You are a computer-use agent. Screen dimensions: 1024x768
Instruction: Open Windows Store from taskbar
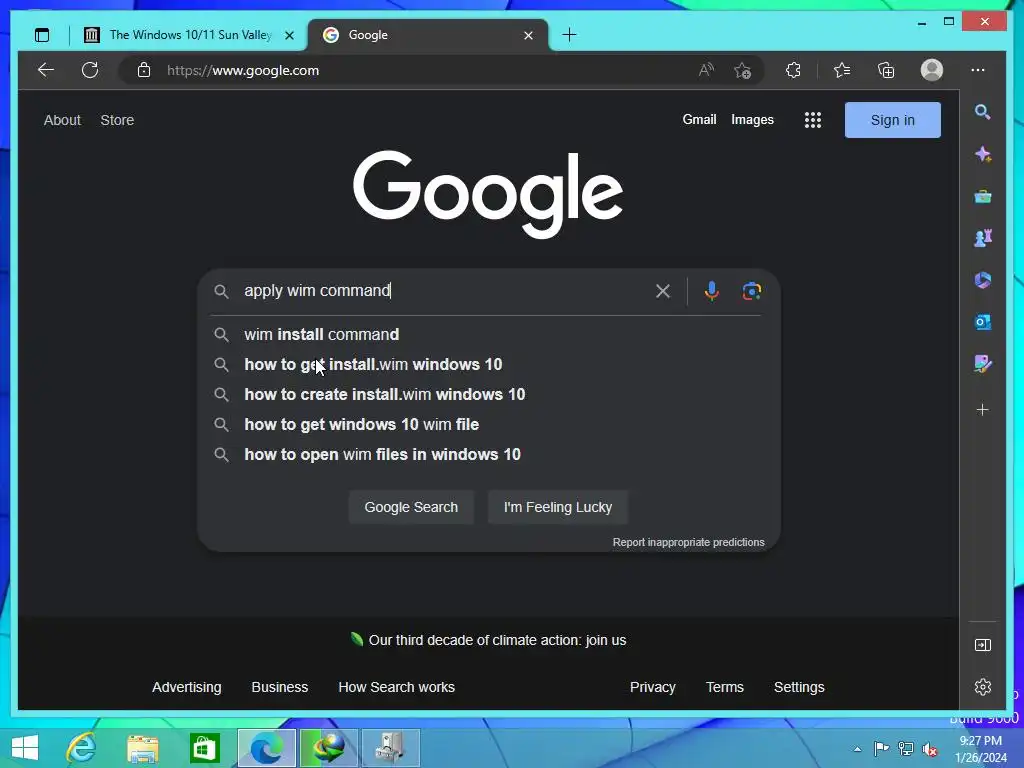click(x=204, y=748)
